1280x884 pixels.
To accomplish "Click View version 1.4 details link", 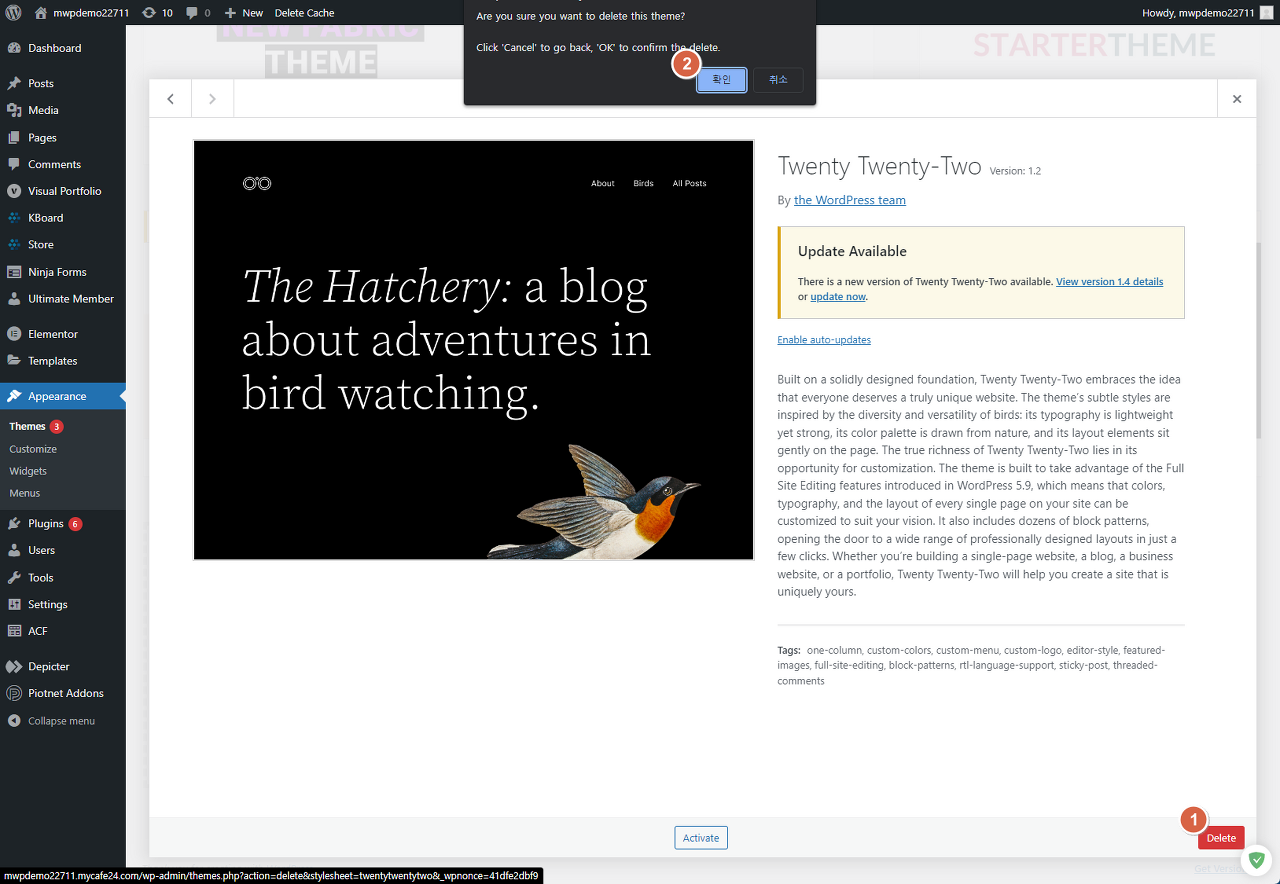I will [x=1110, y=282].
